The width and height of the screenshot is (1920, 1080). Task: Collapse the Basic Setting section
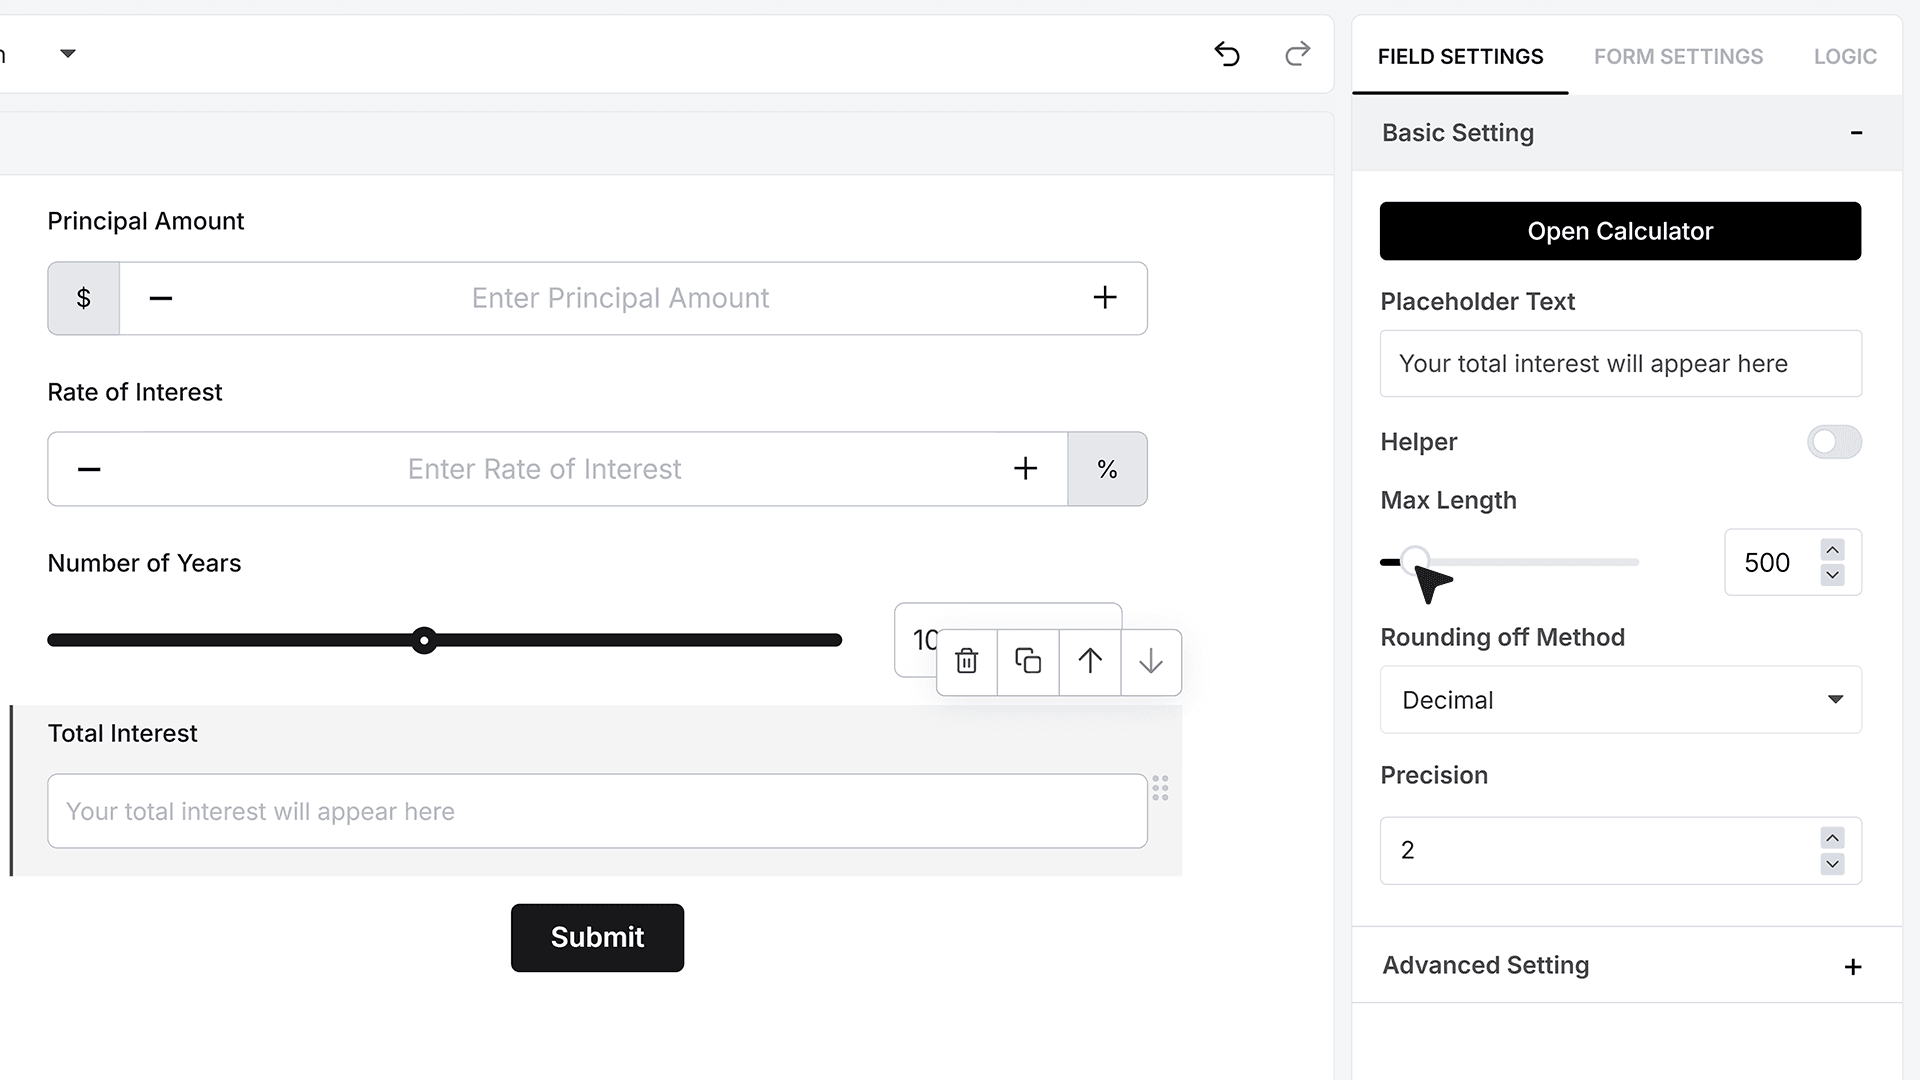(1856, 133)
